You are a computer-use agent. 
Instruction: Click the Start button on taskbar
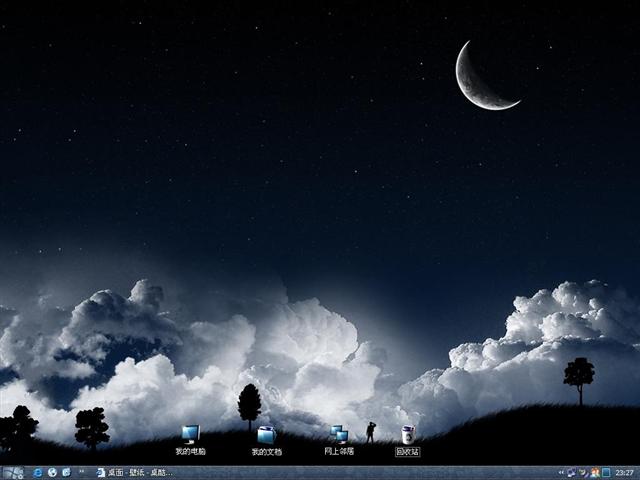(x=13, y=472)
